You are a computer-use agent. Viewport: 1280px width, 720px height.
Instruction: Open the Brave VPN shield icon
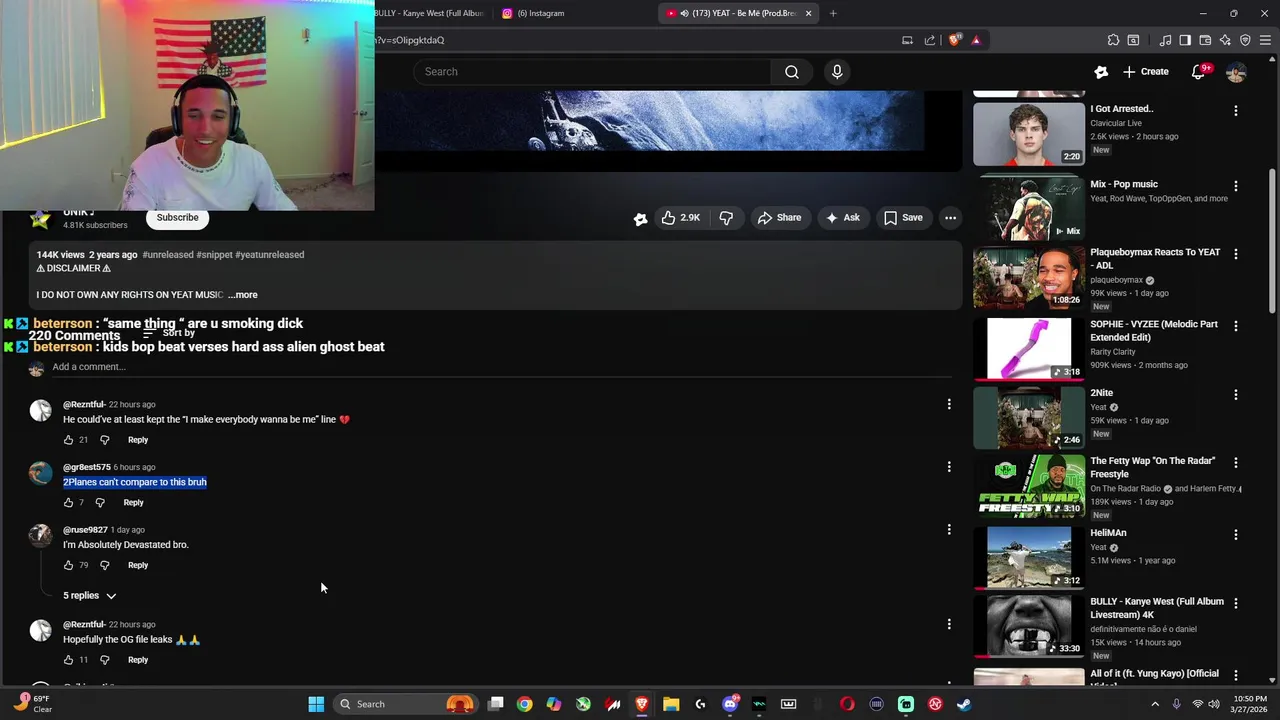pyautogui.click(x=1245, y=40)
